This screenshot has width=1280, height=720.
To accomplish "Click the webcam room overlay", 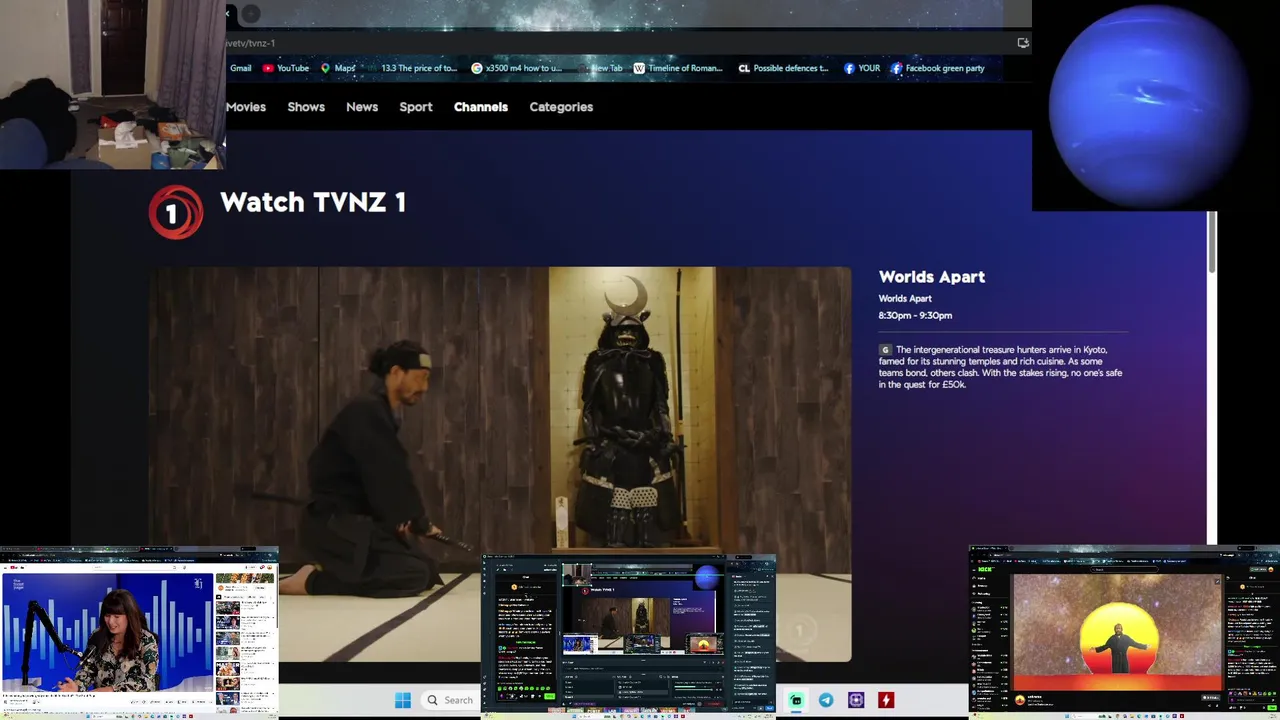I will point(112,84).
